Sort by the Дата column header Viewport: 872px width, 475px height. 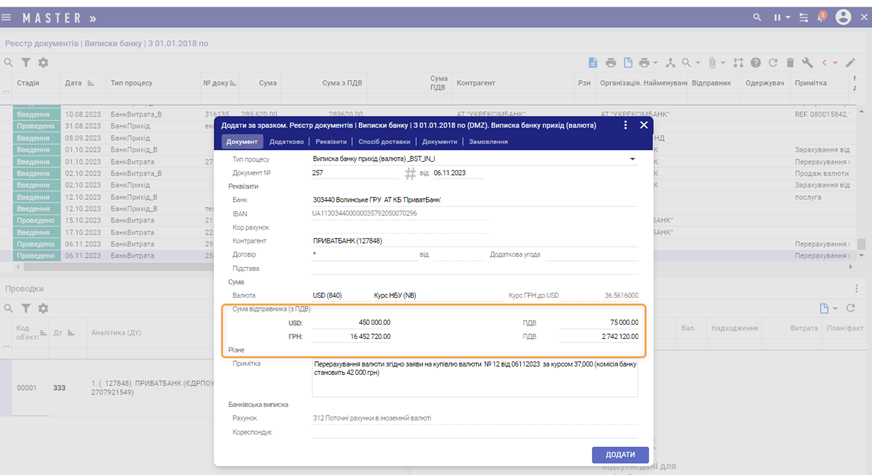click(x=73, y=82)
